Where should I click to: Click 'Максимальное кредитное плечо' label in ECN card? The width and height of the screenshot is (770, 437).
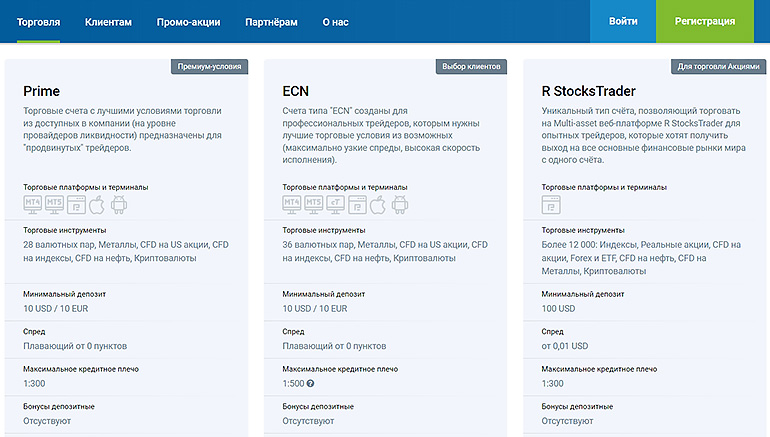tap(340, 369)
